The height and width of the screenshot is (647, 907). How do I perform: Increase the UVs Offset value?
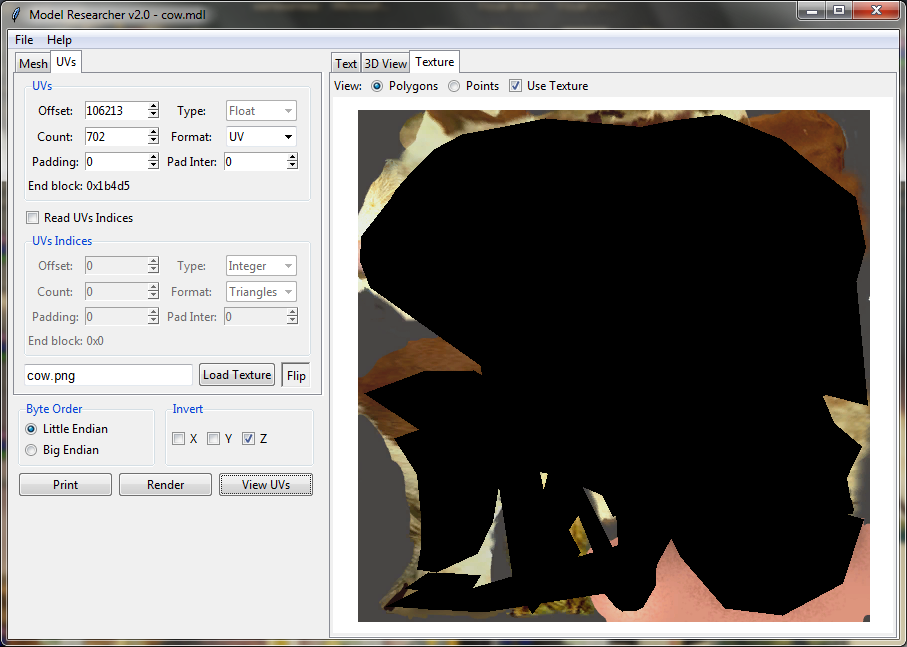pos(153,106)
